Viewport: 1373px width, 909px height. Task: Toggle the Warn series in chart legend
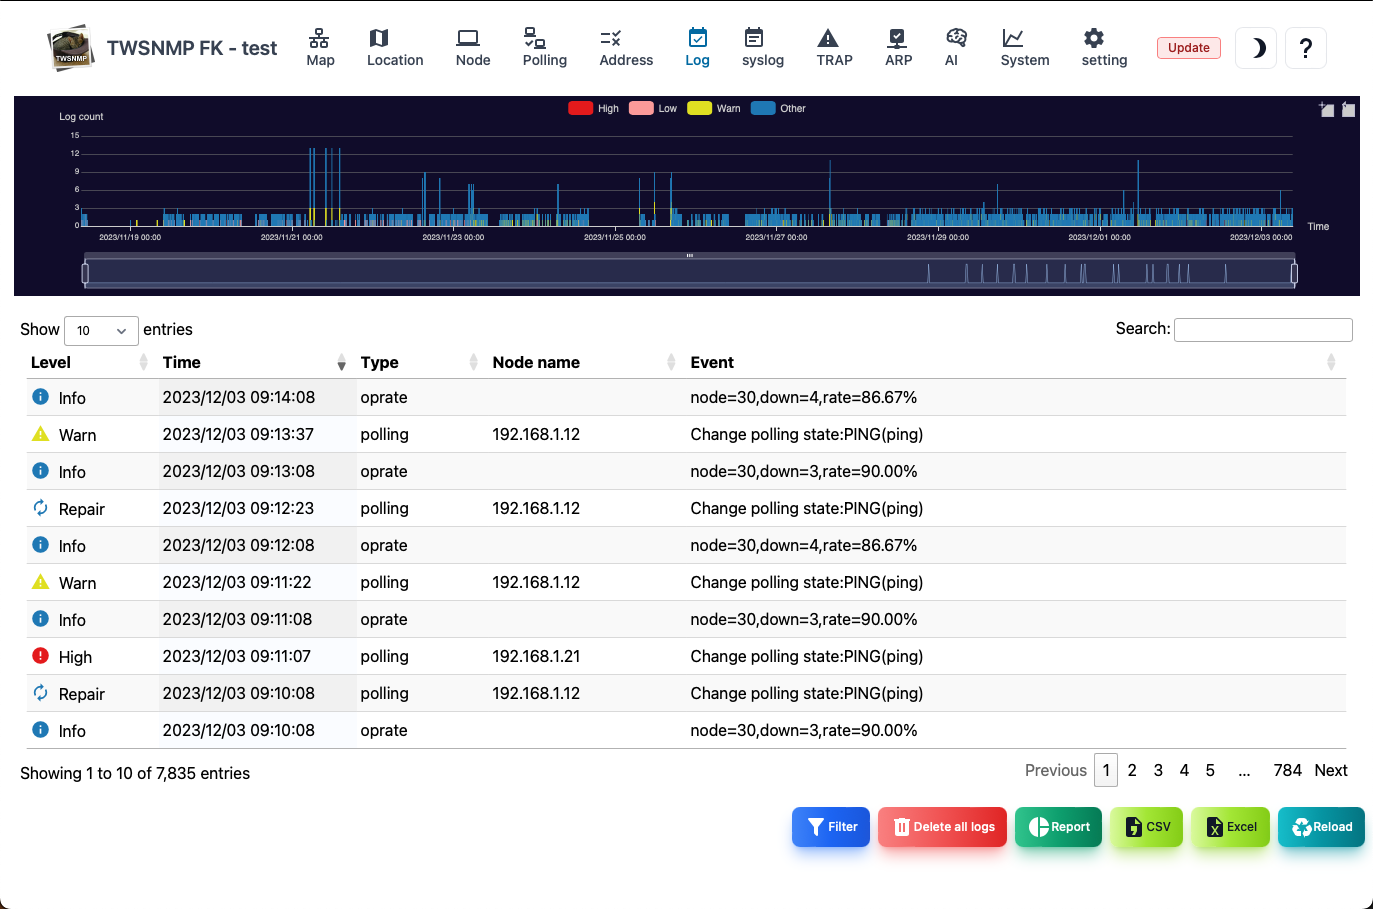(x=714, y=108)
